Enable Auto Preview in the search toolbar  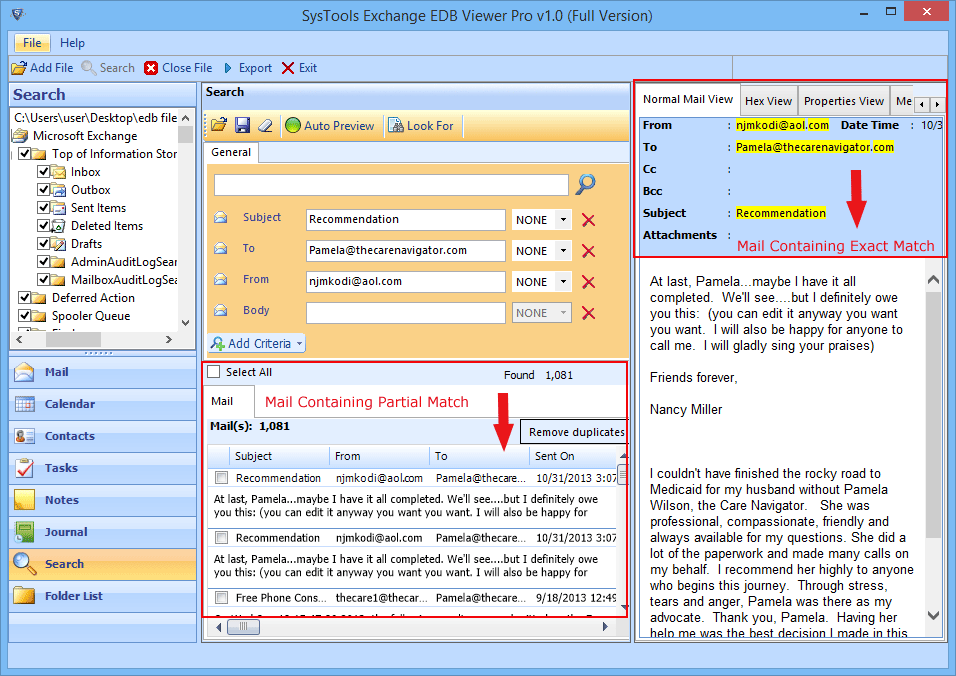(330, 125)
